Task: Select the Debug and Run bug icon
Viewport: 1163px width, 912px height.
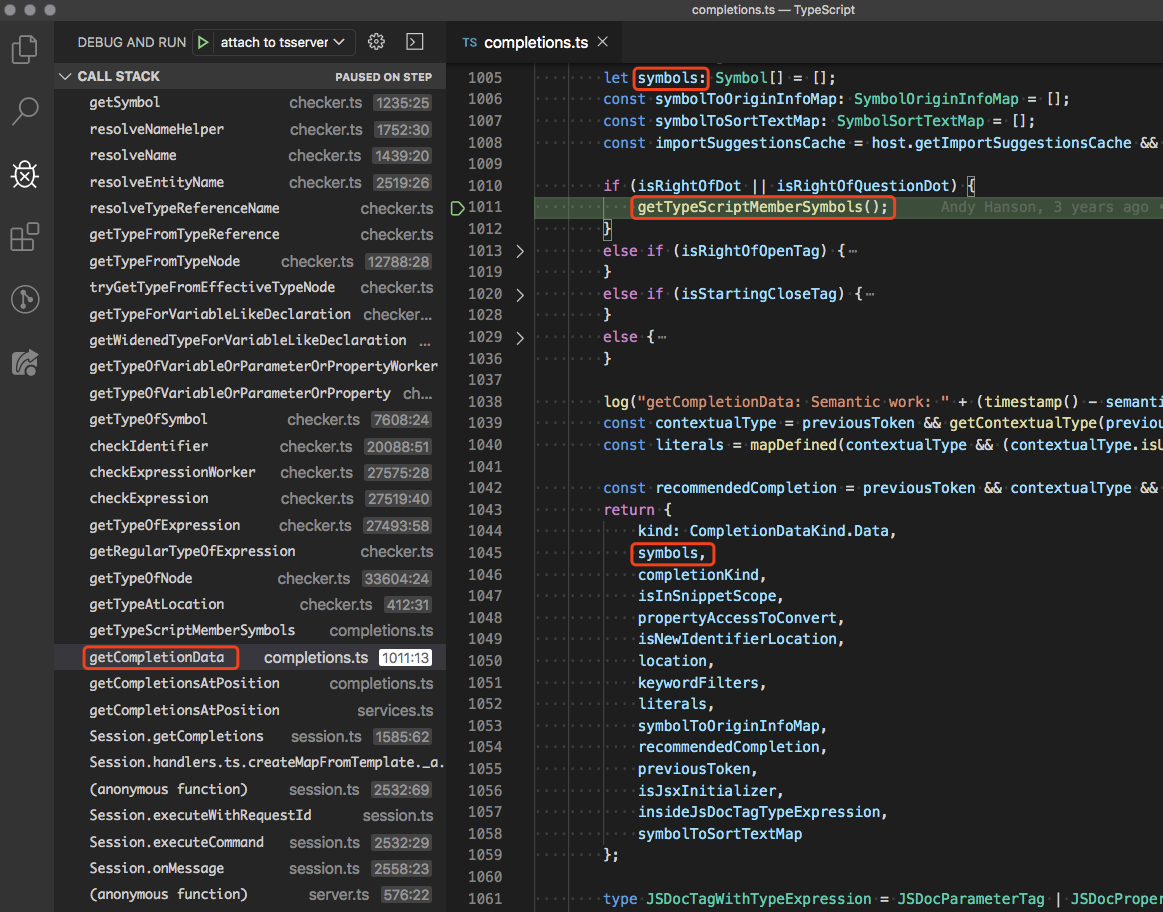Action: (x=25, y=175)
